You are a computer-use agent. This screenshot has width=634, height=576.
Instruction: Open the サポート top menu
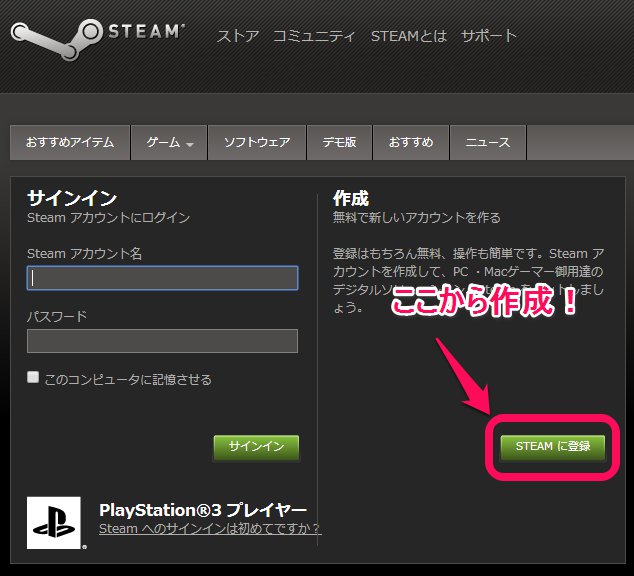click(x=489, y=36)
